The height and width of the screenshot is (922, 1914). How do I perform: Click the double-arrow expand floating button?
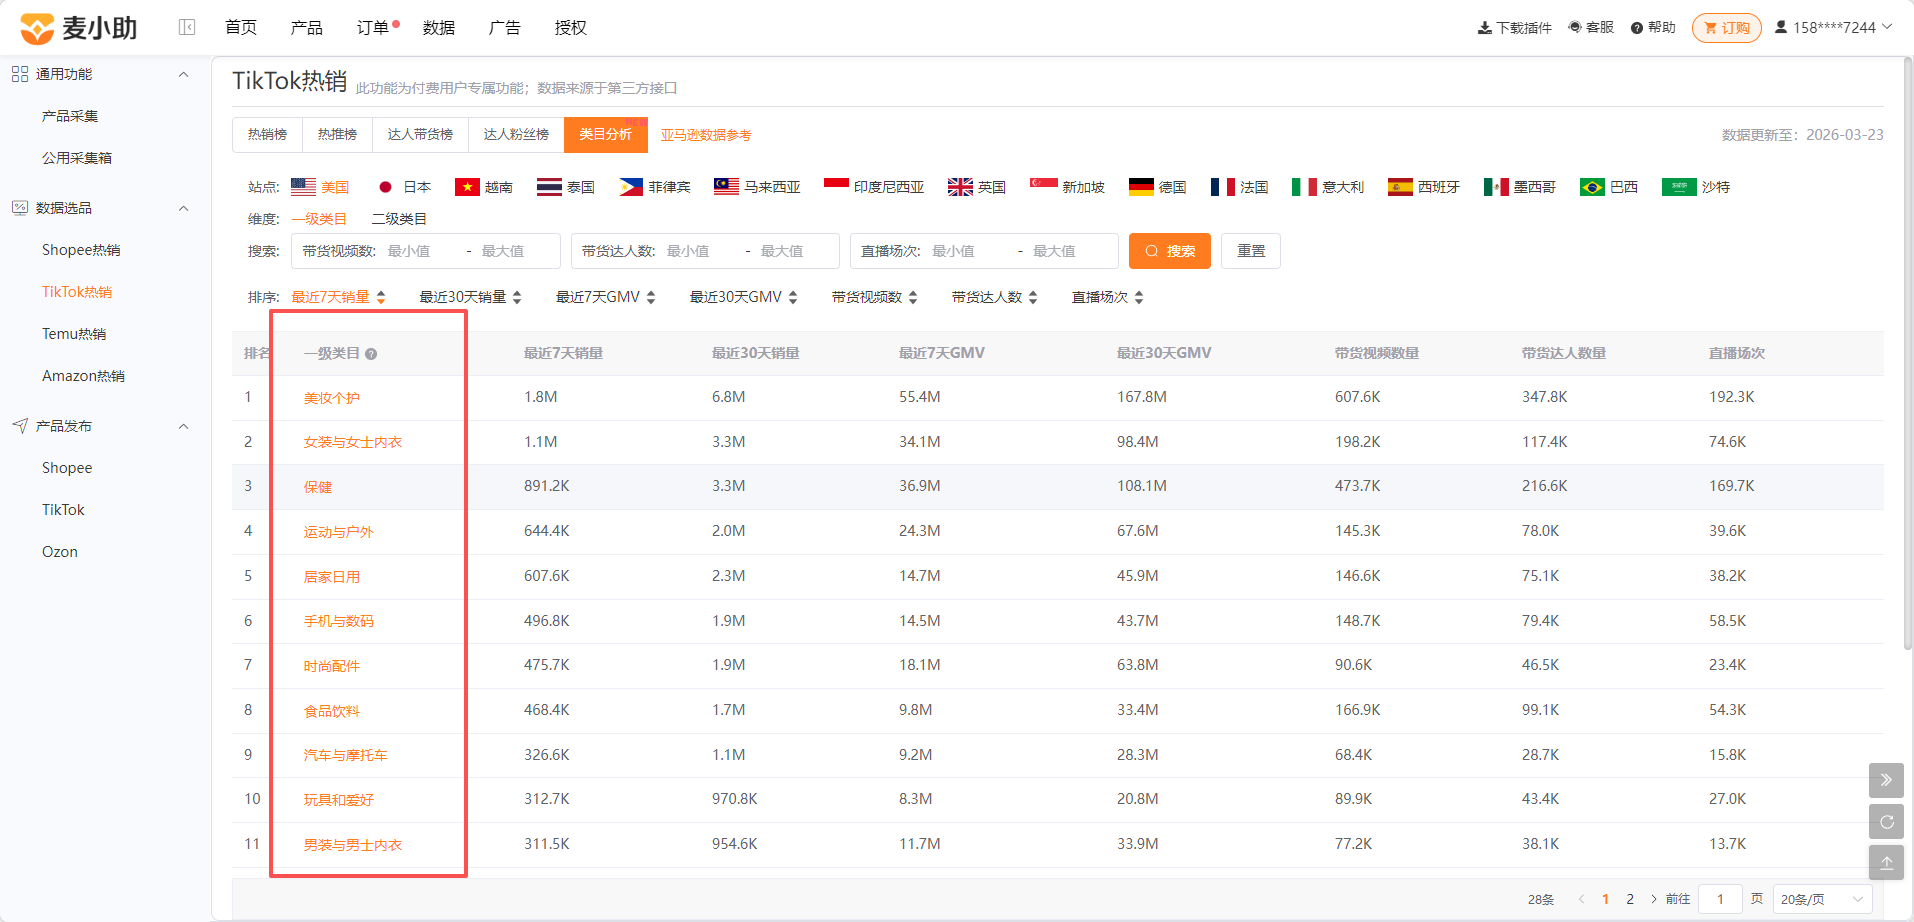(x=1886, y=780)
